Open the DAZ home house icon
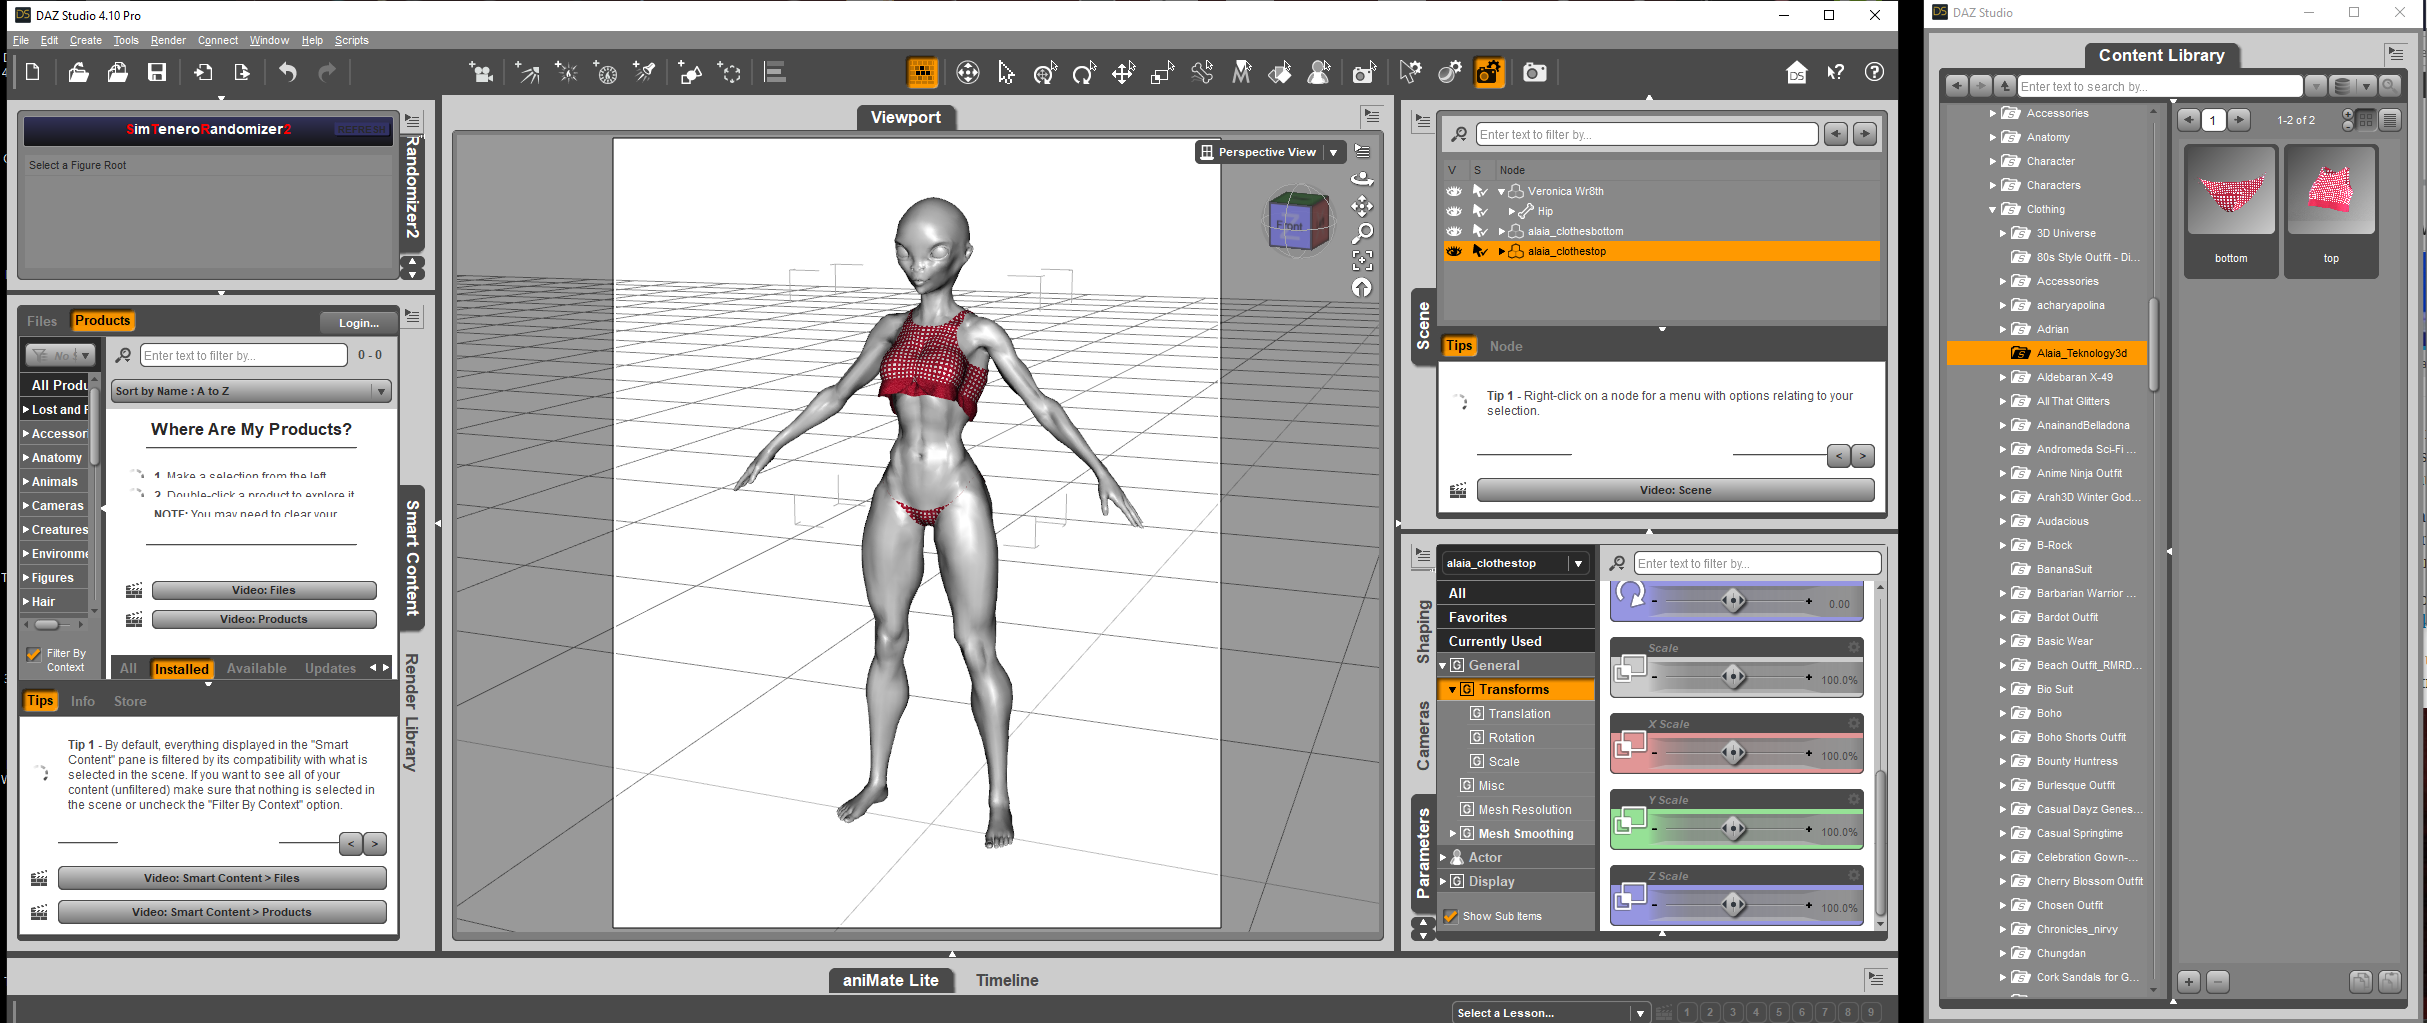The width and height of the screenshot is (2427, 1023). 1797,72
